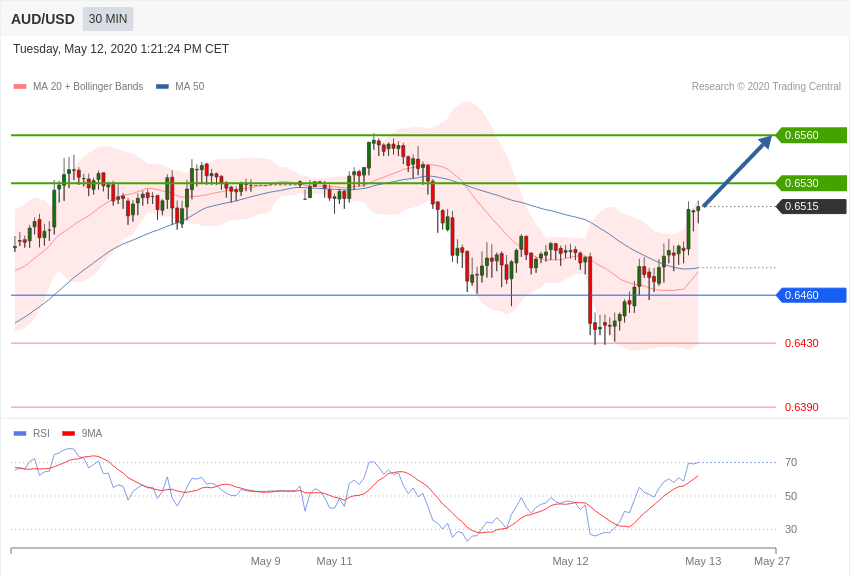850x576 pixels.
Task: Click the blue 0.6460 pivot price tag
Action: [x=811, y=295]
